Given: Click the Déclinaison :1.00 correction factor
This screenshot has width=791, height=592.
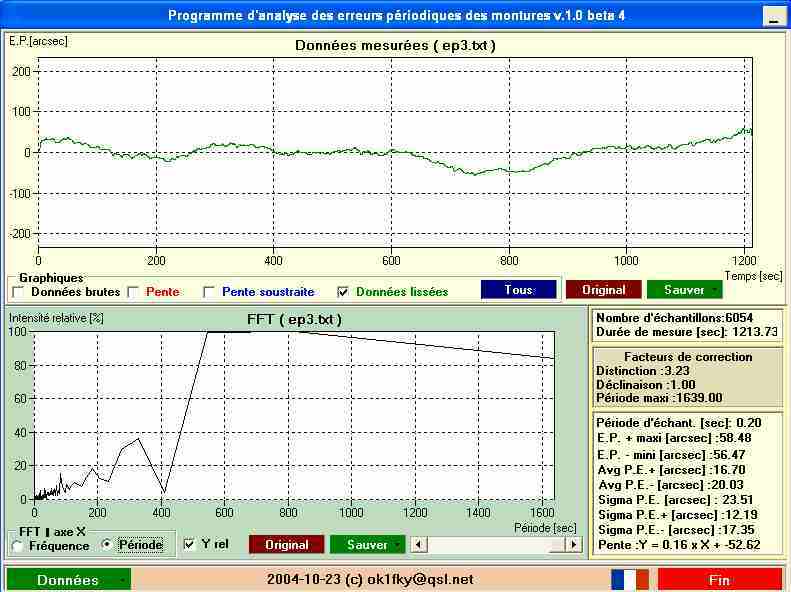Looking at the screenshot, I should 645,385.
